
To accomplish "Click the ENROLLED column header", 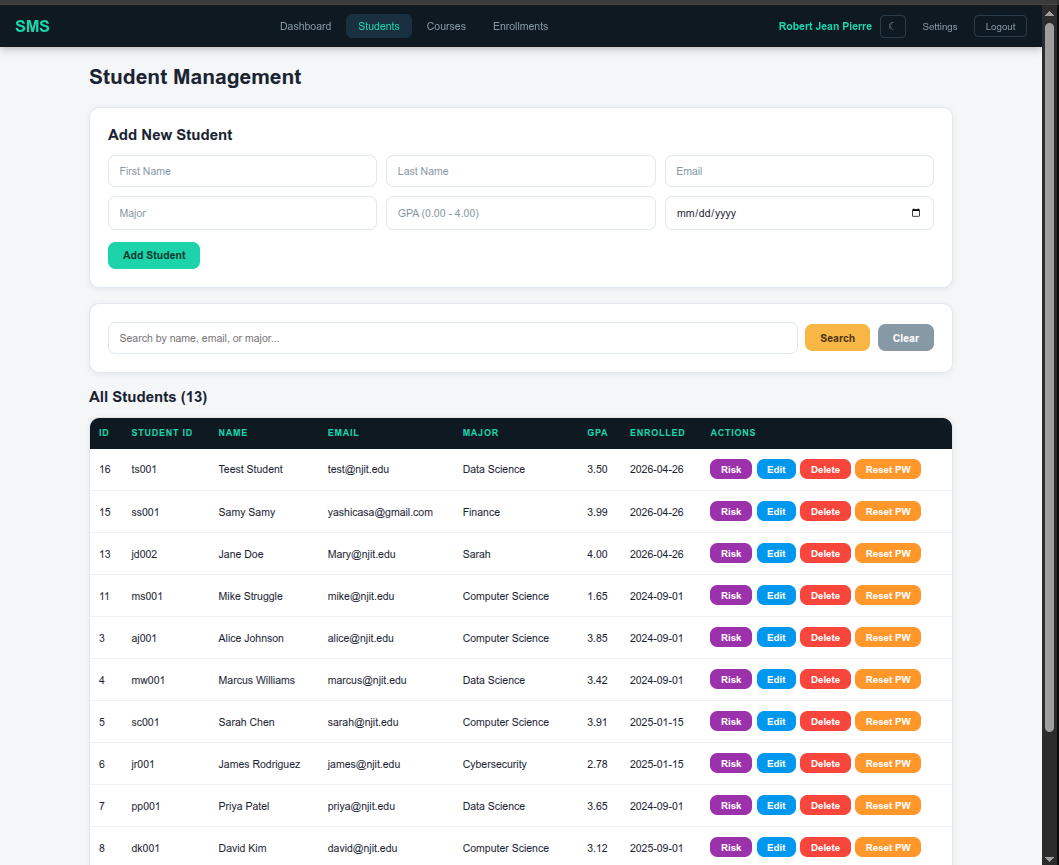I will coord(657,433).
